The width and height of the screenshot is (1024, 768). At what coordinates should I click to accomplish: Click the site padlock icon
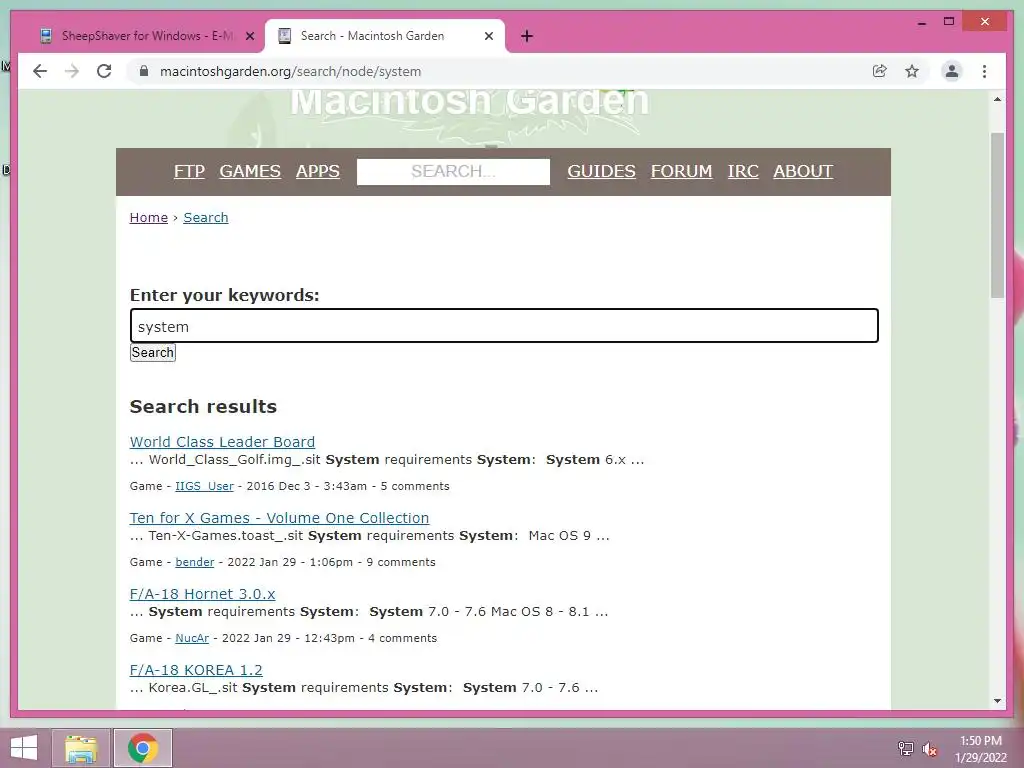coord(144,71)
